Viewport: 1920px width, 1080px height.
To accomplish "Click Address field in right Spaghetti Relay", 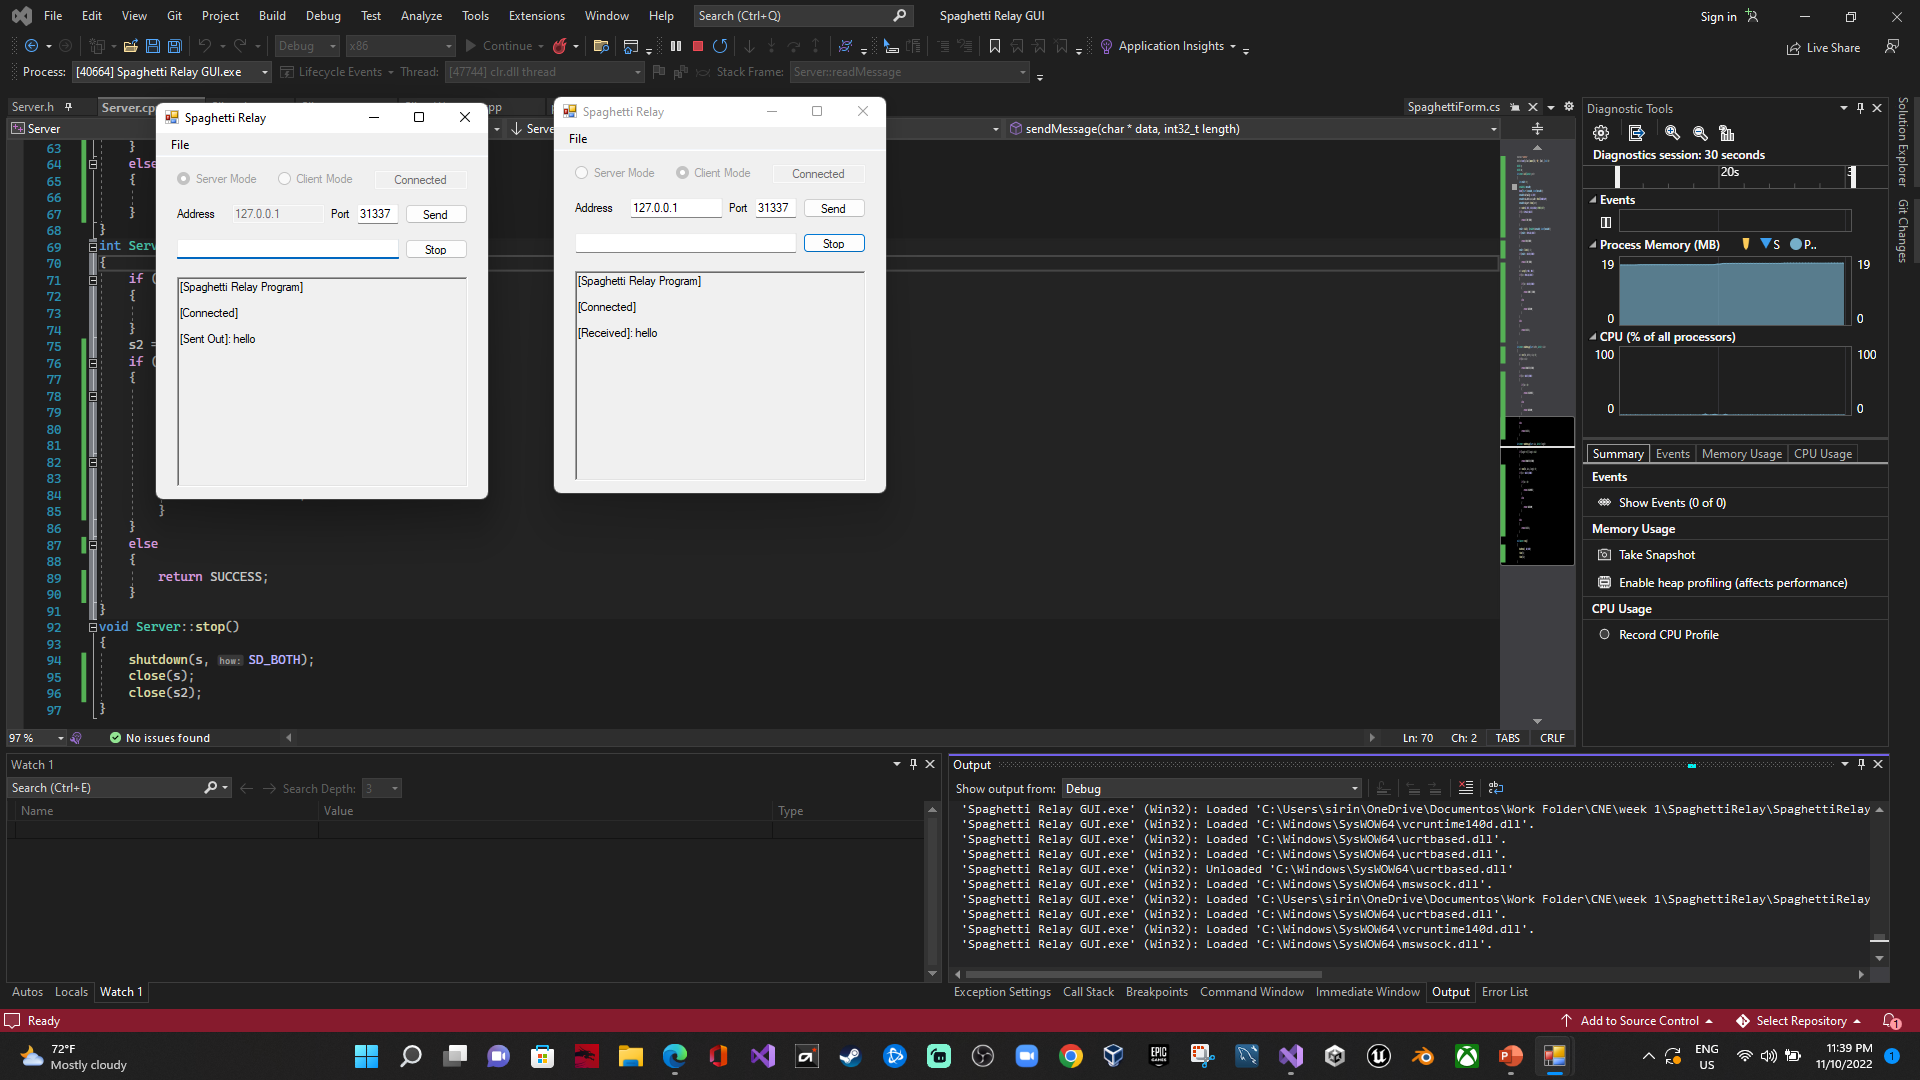I will 675,208.
